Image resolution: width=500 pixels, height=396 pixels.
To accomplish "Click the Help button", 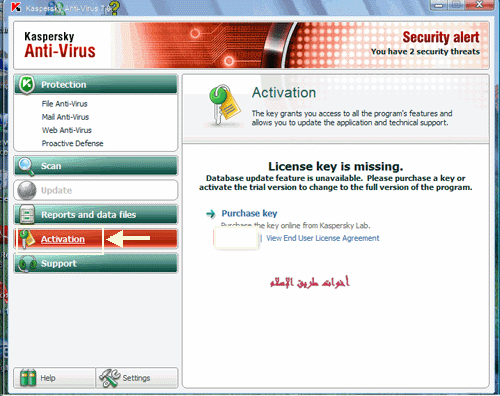I will click(55, 378).
